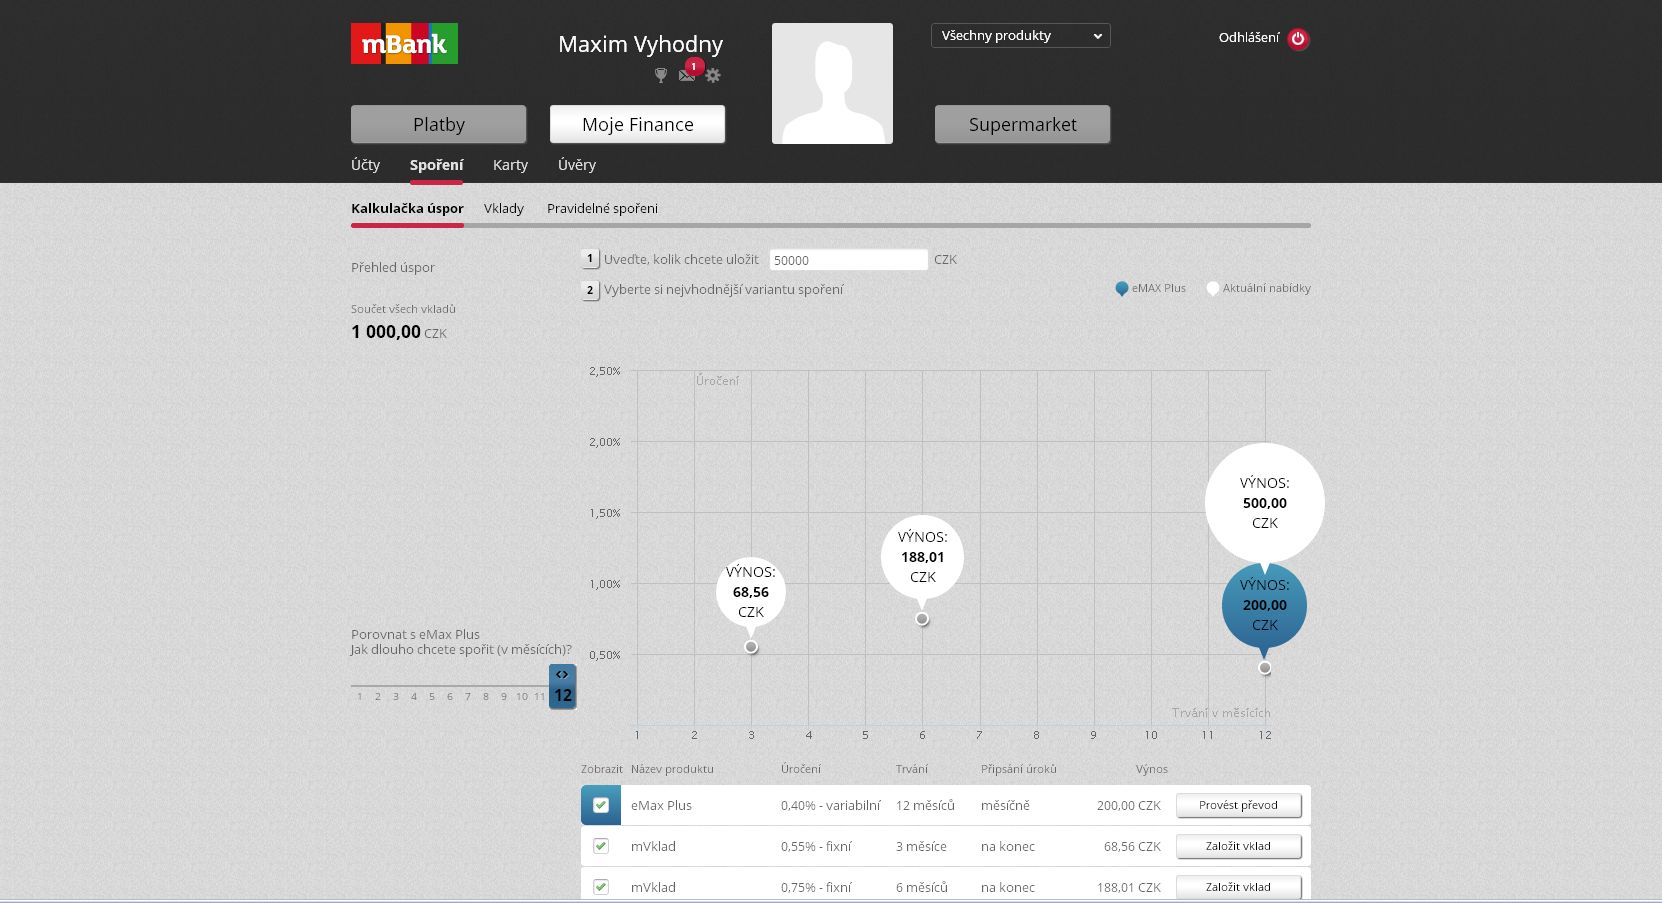
Task: Open messages envelope with notification badge
Action: (x=687, y=75)
